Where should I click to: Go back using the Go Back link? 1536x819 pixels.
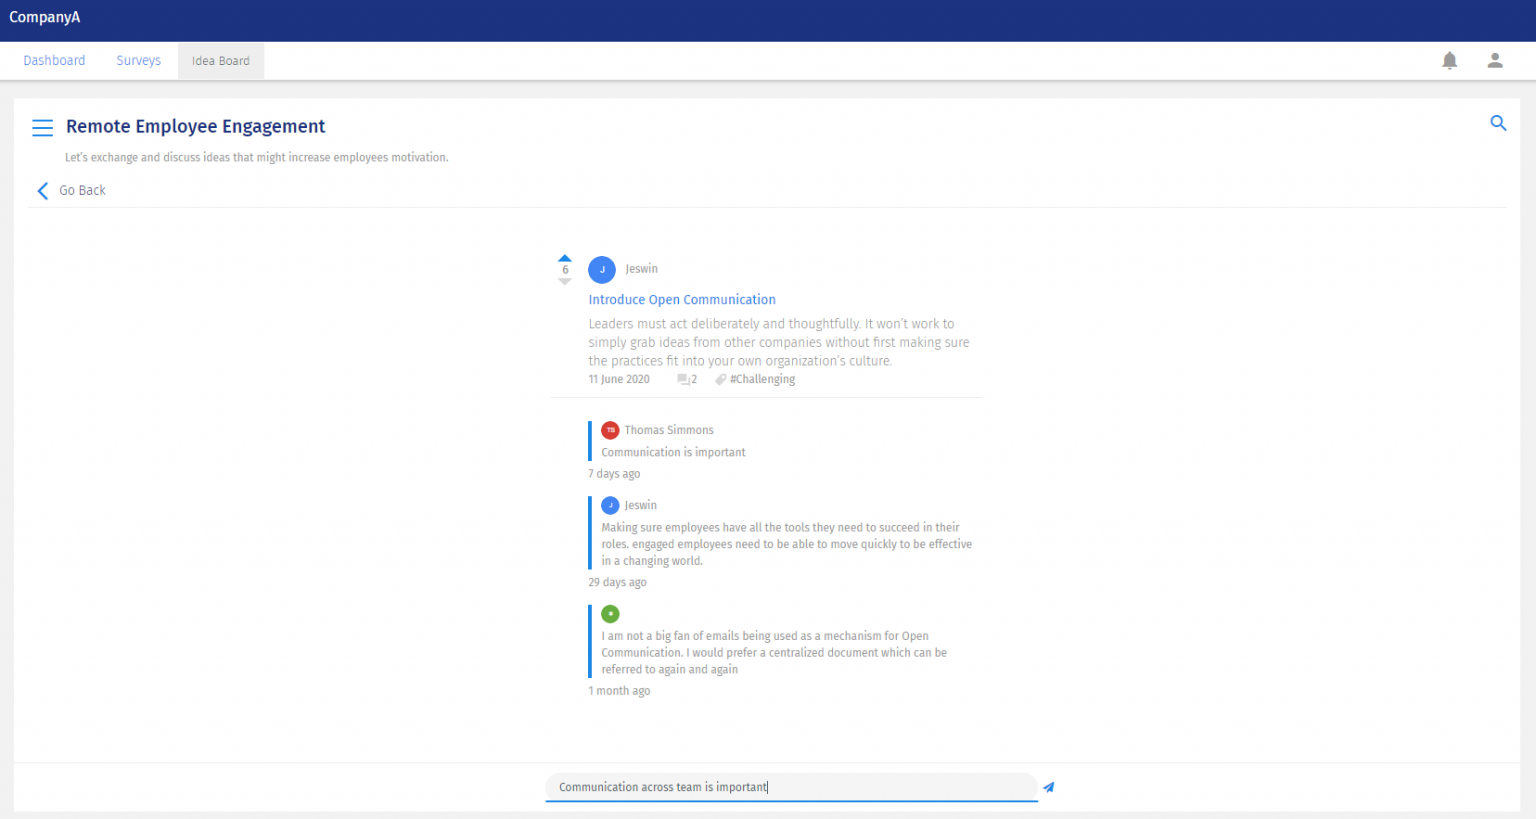tap(72, 190)
